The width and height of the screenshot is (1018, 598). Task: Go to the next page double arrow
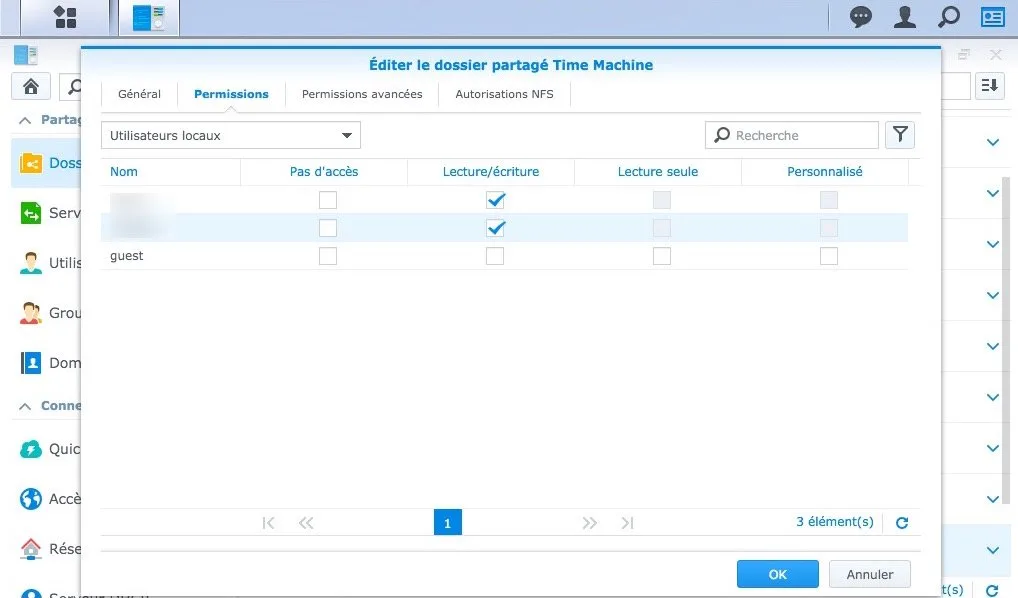[x=590, y=523]
